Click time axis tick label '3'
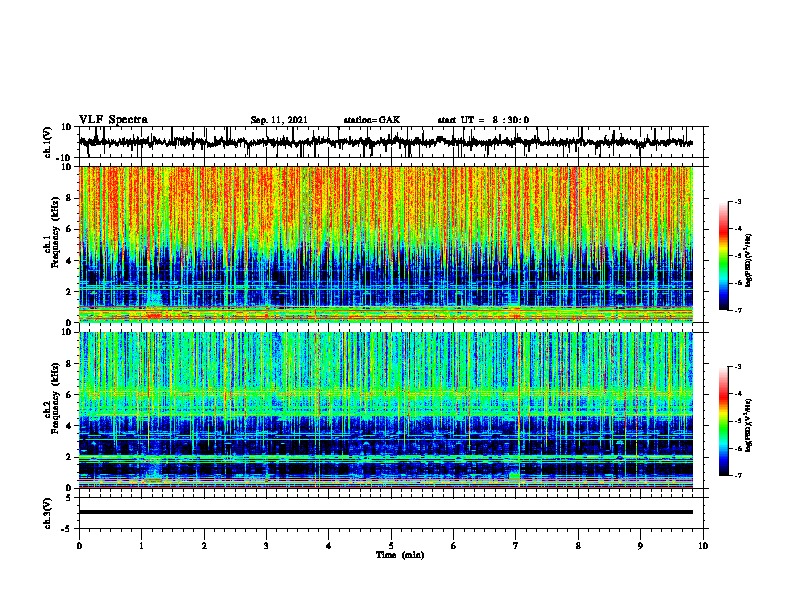Viewport: 792px width, 612px height. click(266, 546)
